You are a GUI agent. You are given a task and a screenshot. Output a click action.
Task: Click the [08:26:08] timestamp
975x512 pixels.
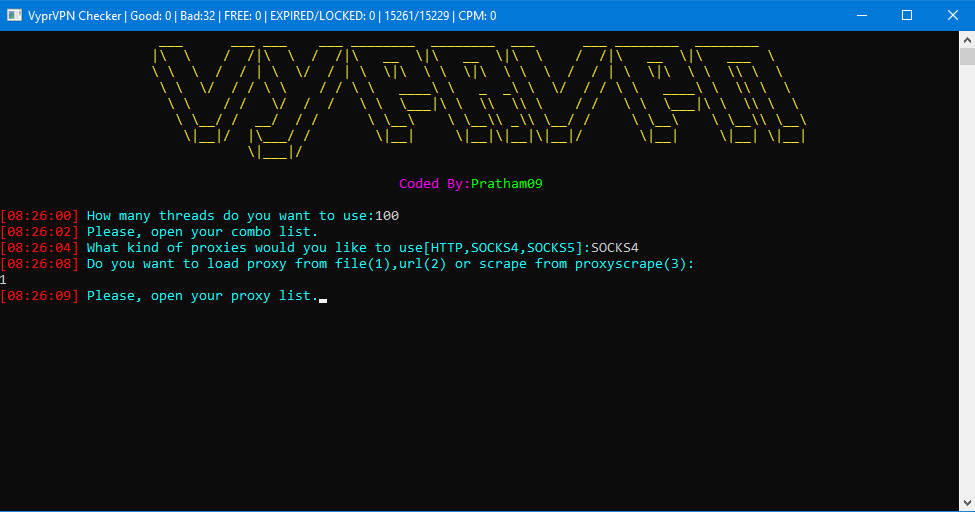tap(40, 264)
